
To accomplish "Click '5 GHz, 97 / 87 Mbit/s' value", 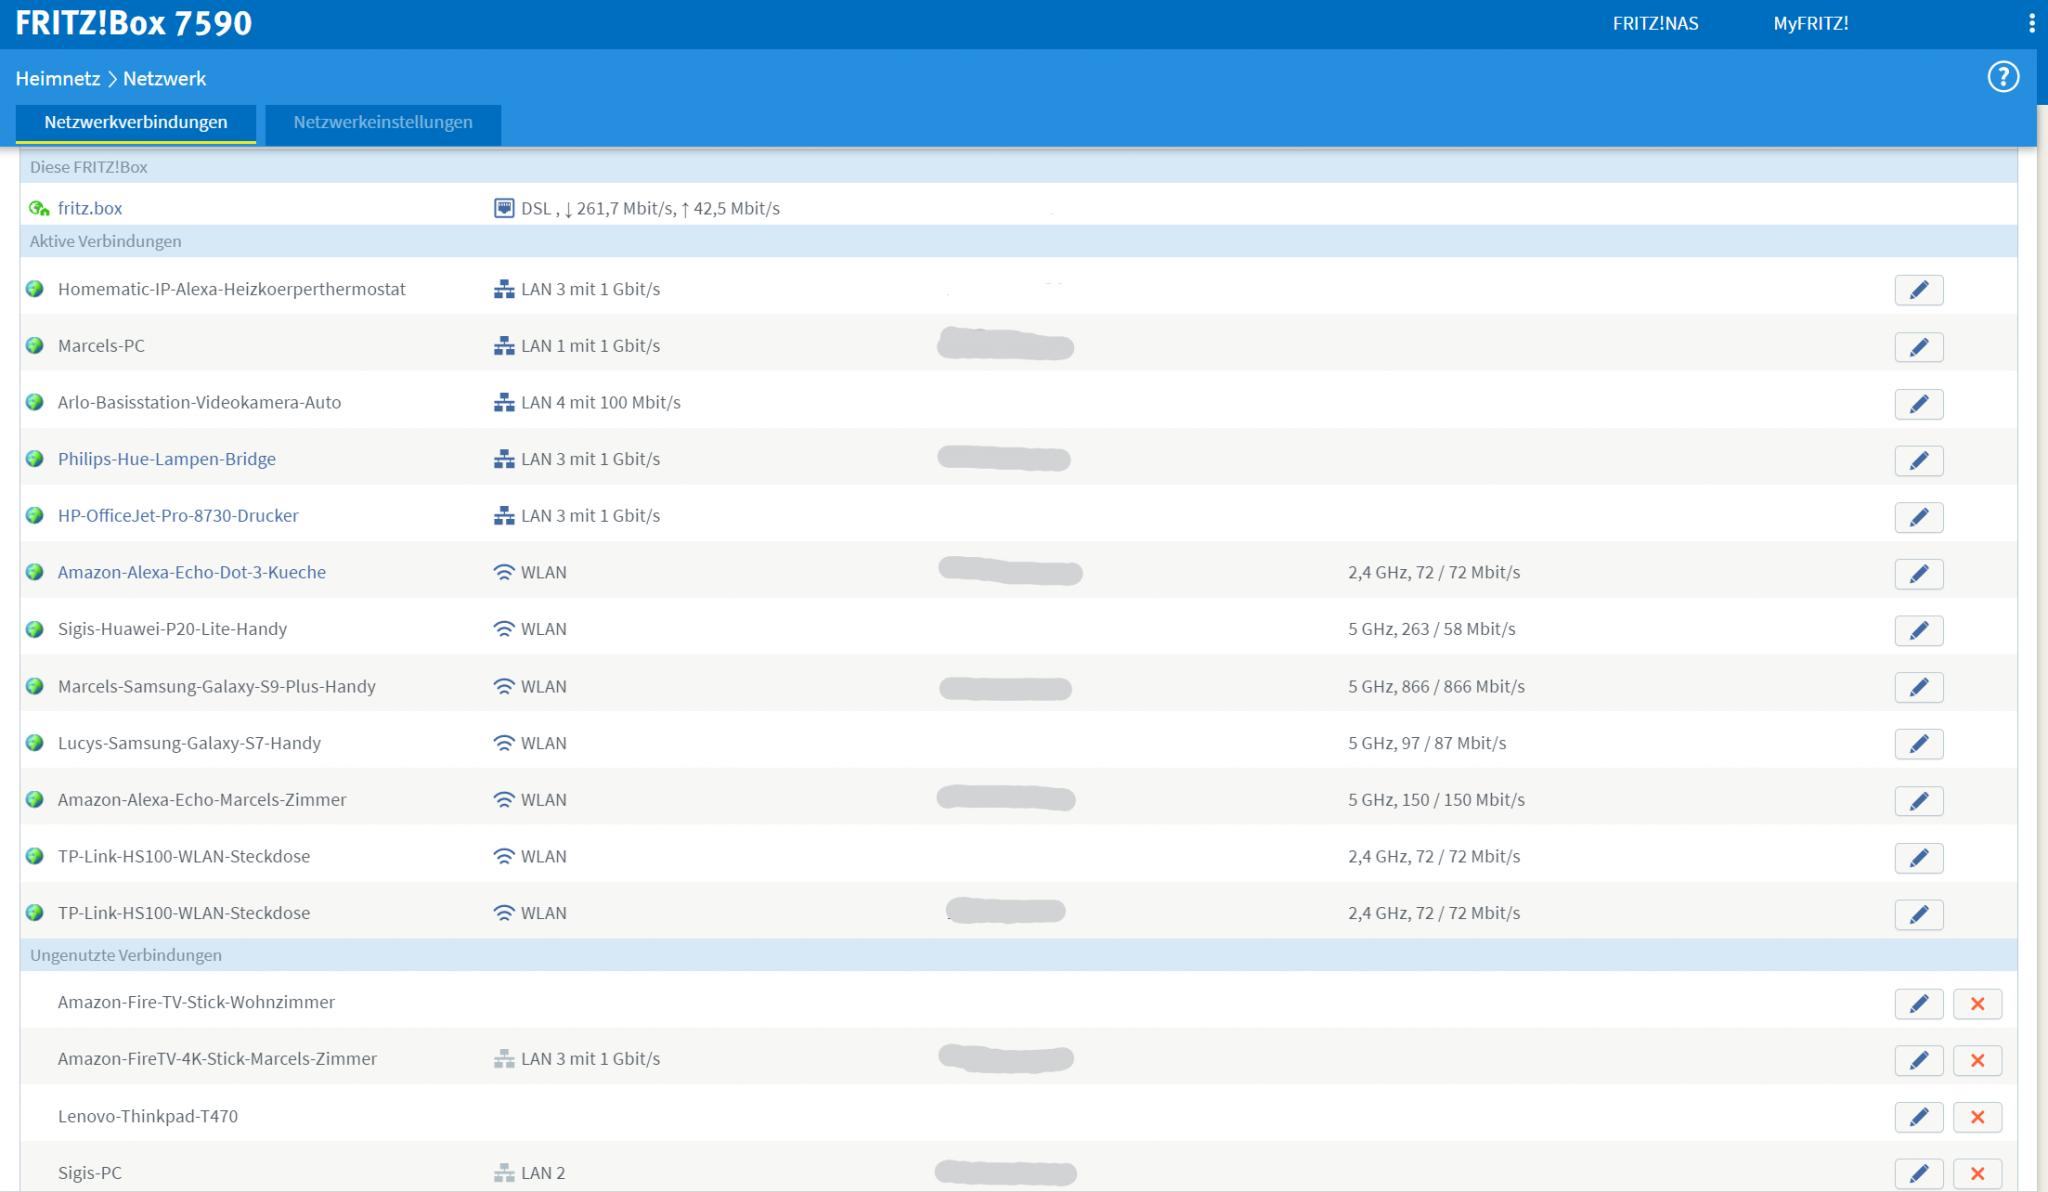I will tap(1427, 743).
